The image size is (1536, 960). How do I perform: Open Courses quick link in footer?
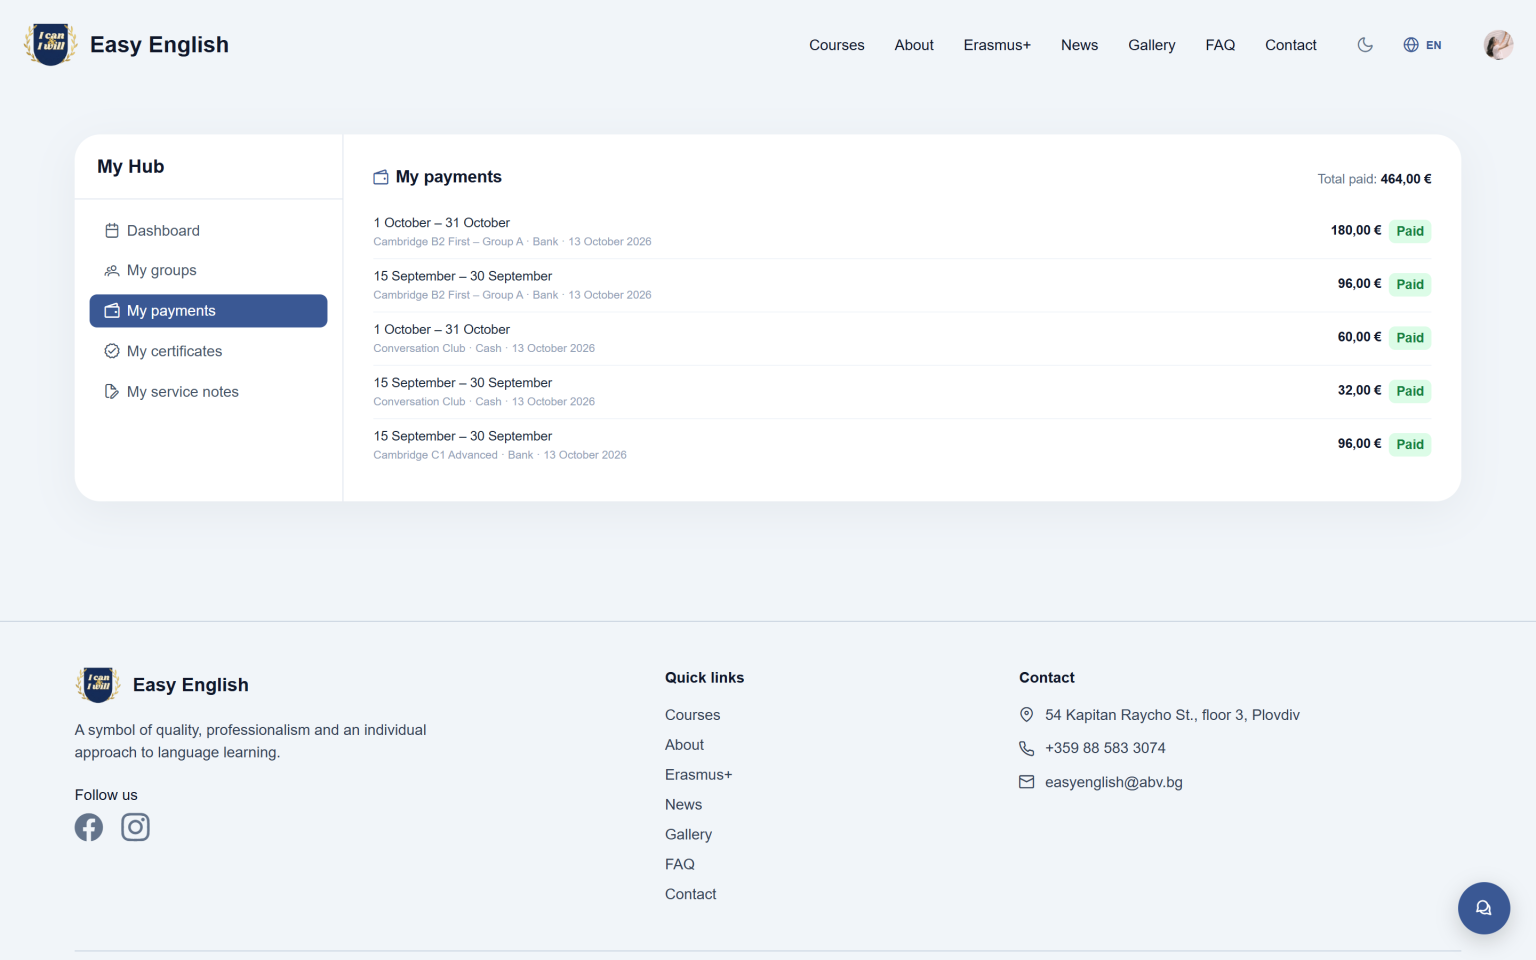692,715
